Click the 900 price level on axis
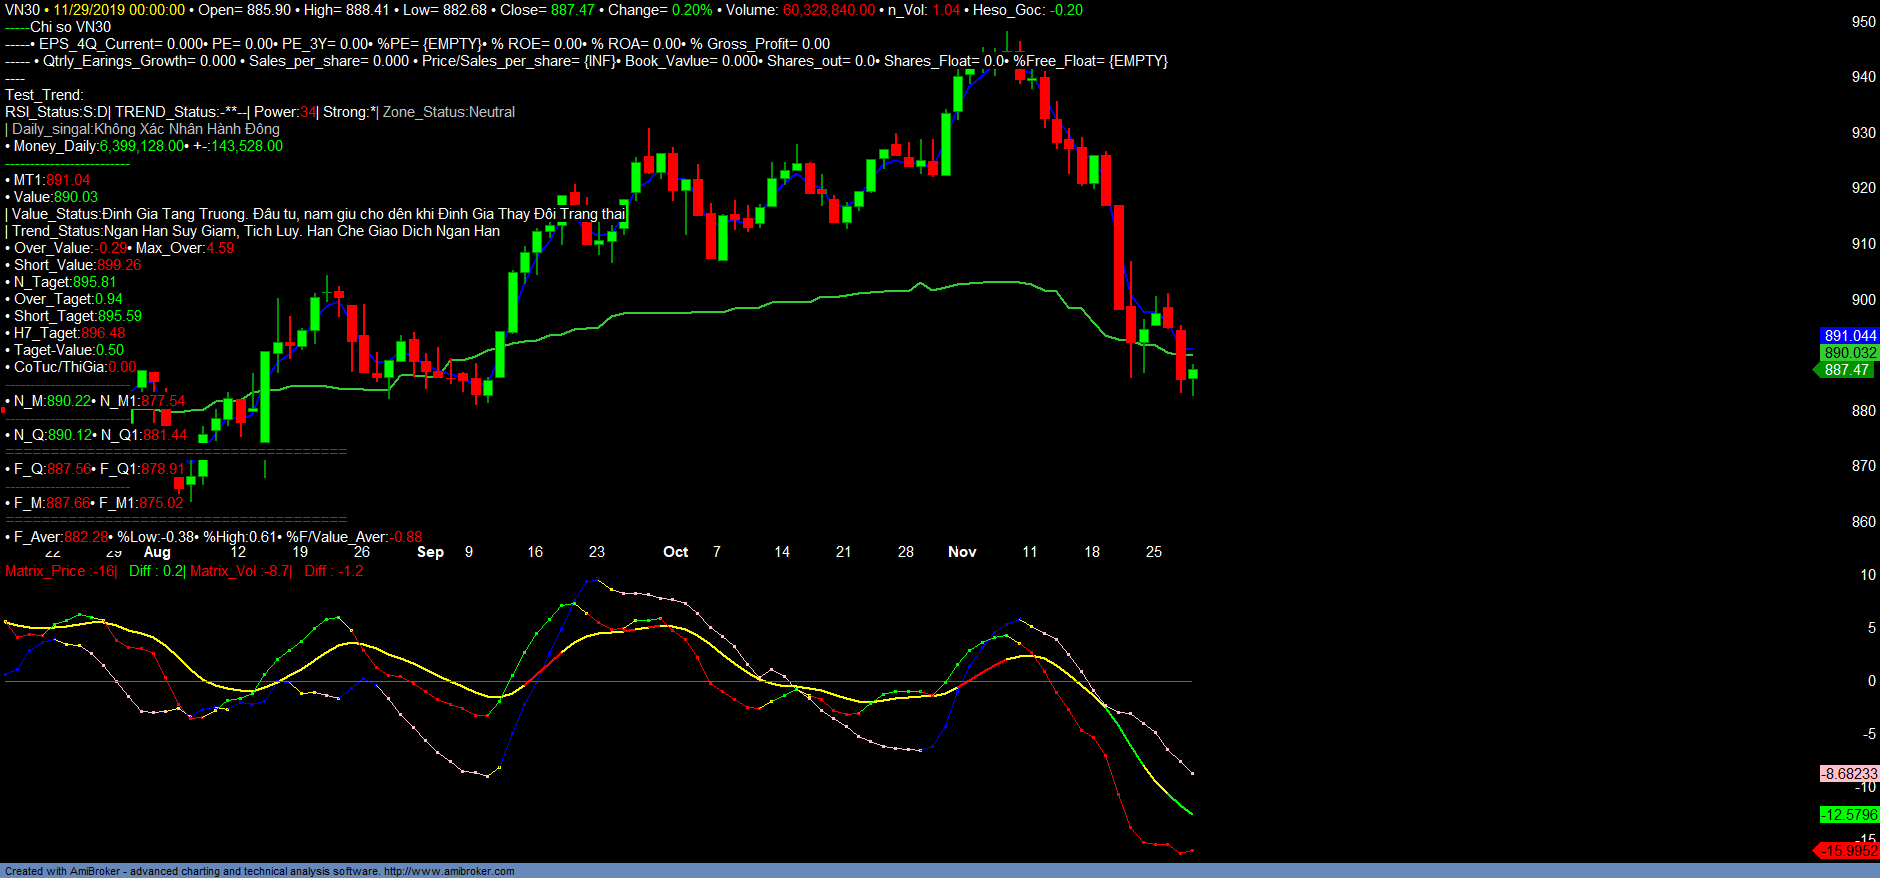Image resolution: width=1880 pixels, height=878 pixels. pos(1863,299)
